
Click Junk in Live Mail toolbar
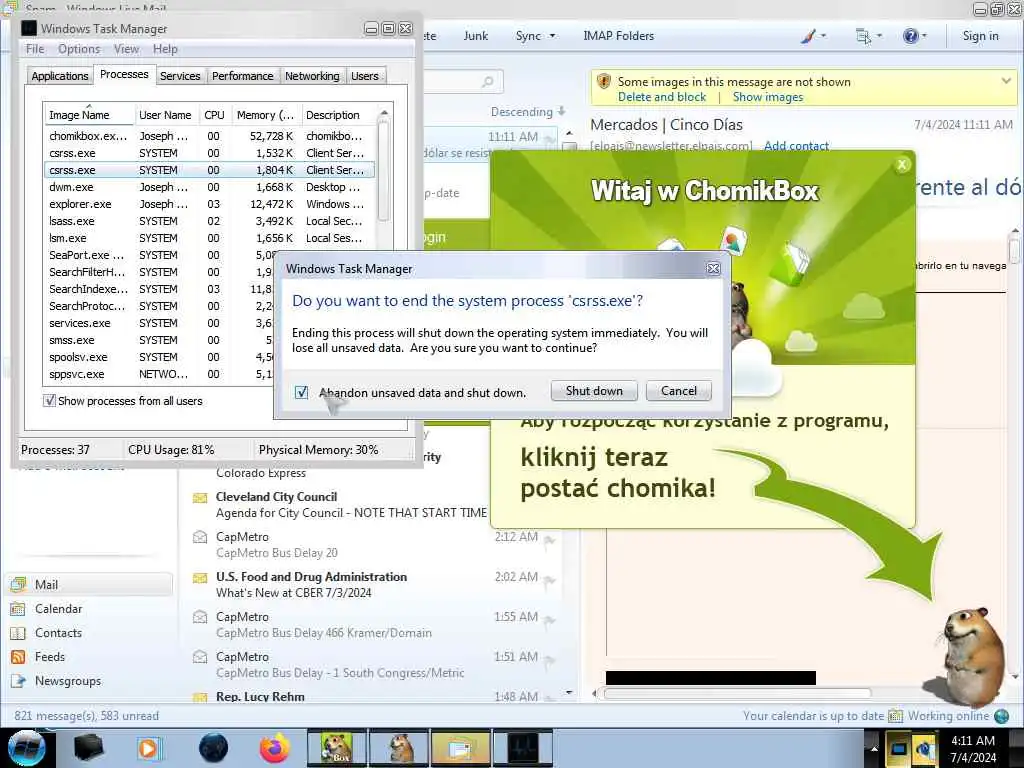(475, 36)
